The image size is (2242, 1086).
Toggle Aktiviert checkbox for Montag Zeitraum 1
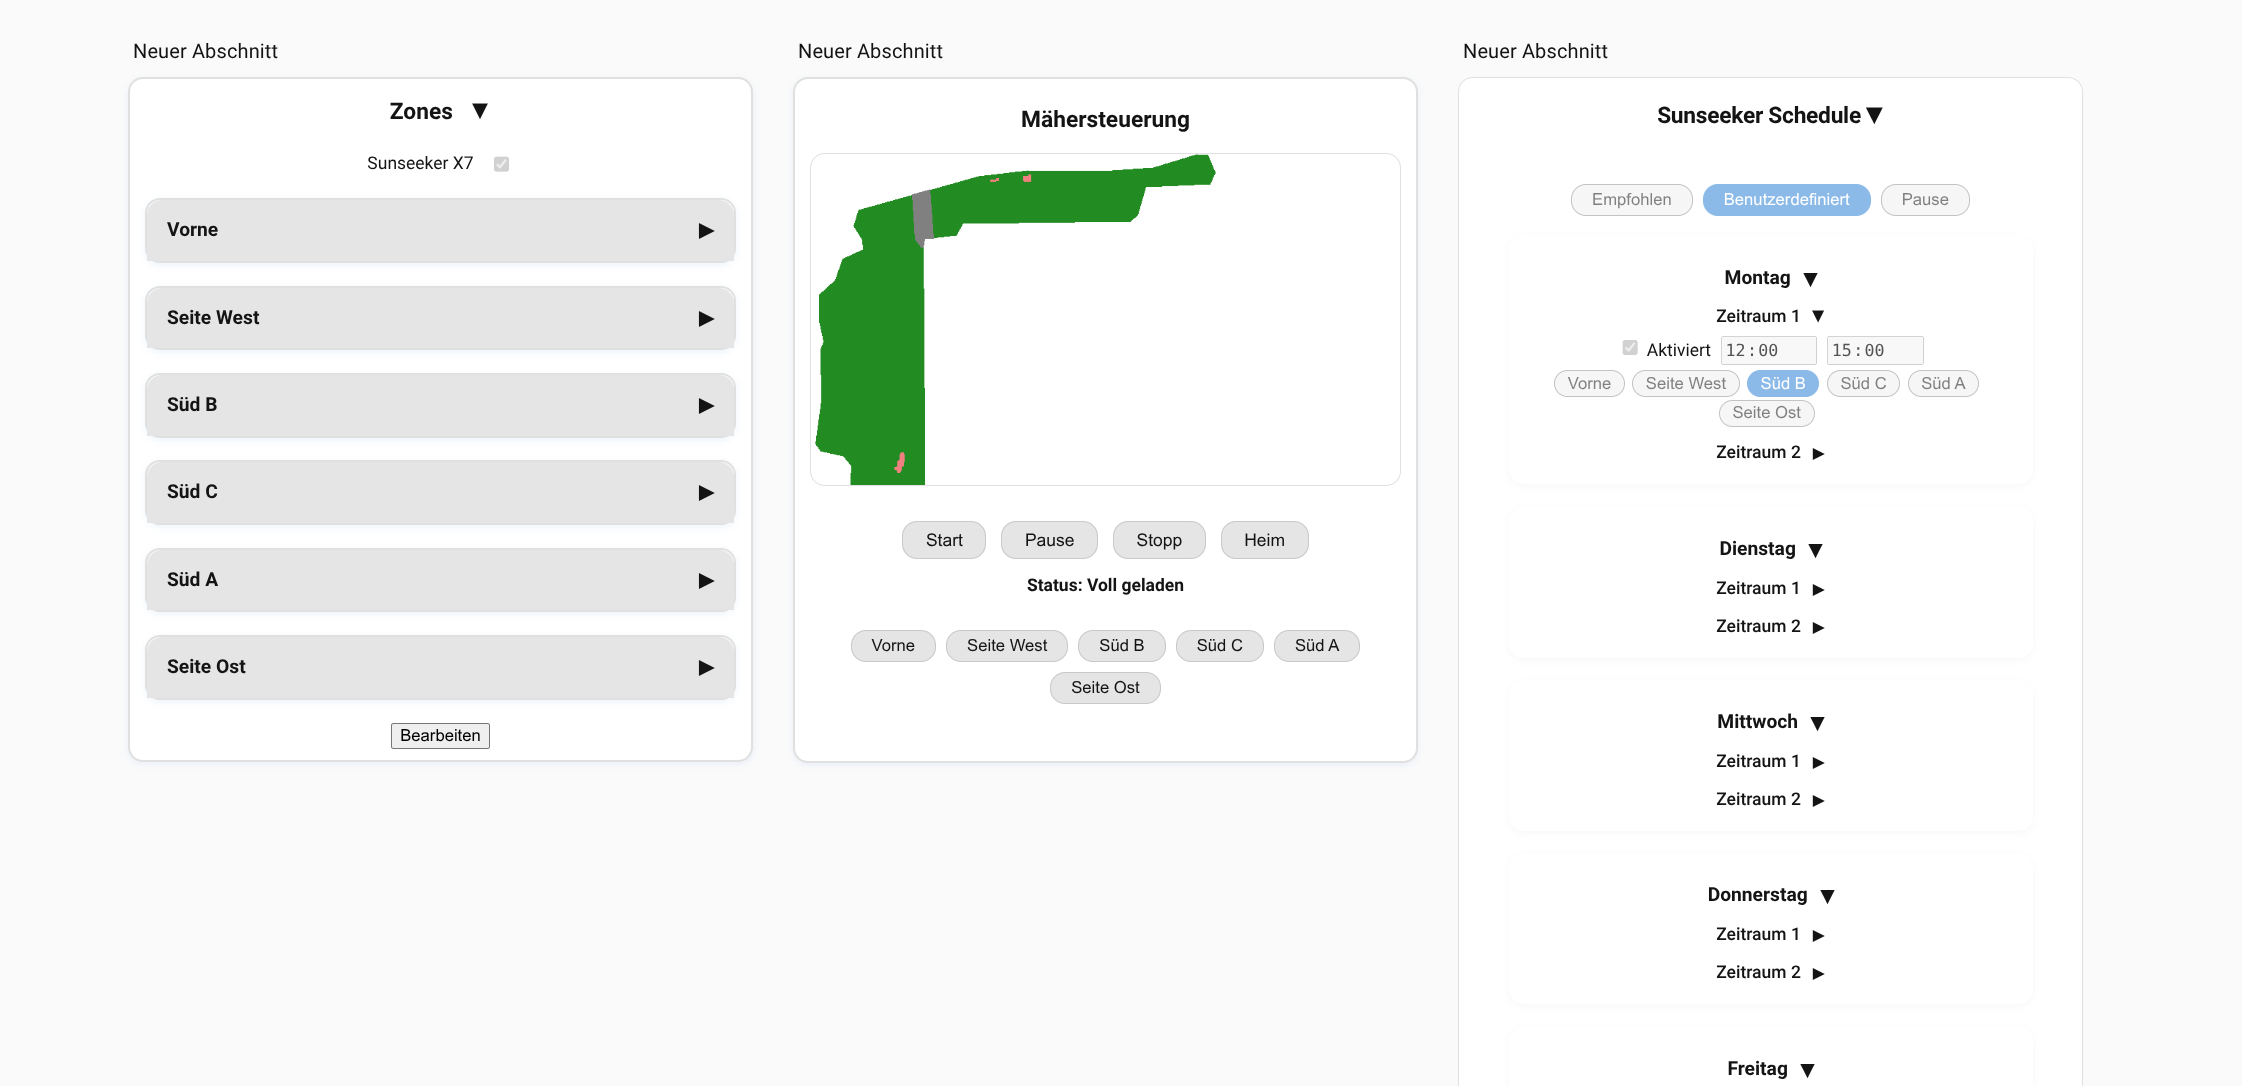(x=1630, y=348)
